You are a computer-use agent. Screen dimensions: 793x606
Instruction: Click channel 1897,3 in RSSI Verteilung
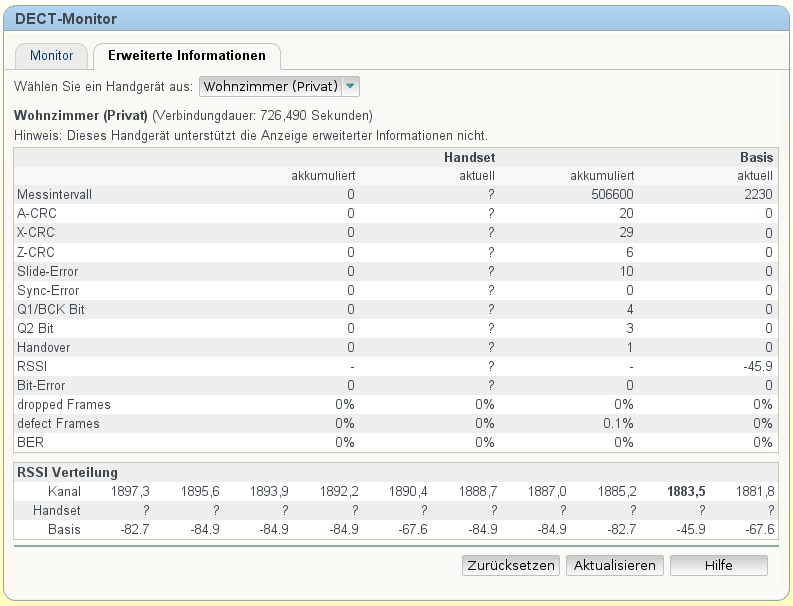click(x=130, y=491)
